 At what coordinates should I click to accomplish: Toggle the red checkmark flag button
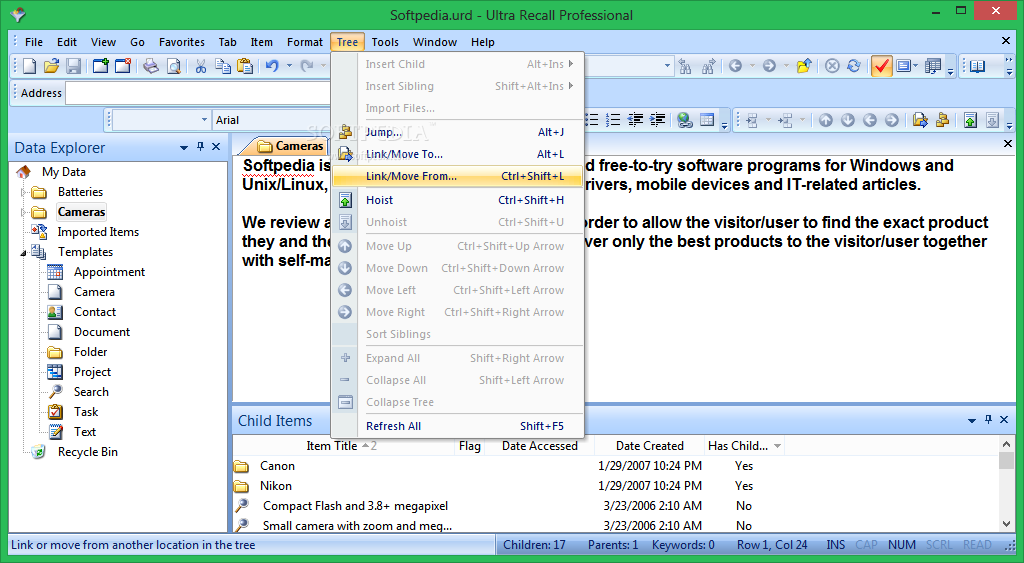[881, 66]
